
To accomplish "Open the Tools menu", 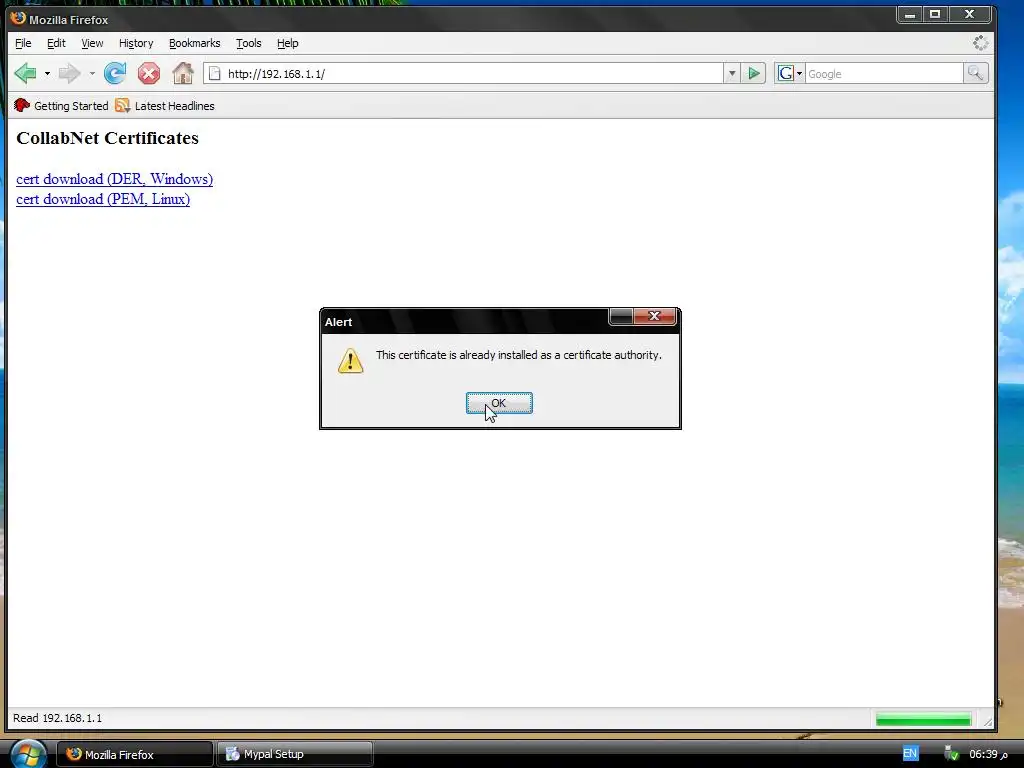I will coord(249,43).
